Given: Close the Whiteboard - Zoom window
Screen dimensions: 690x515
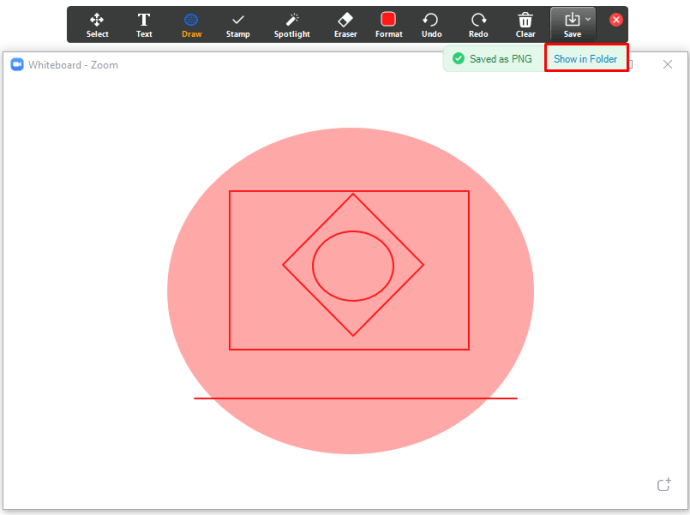Looking at the screenshot, I should coord(668,65).
